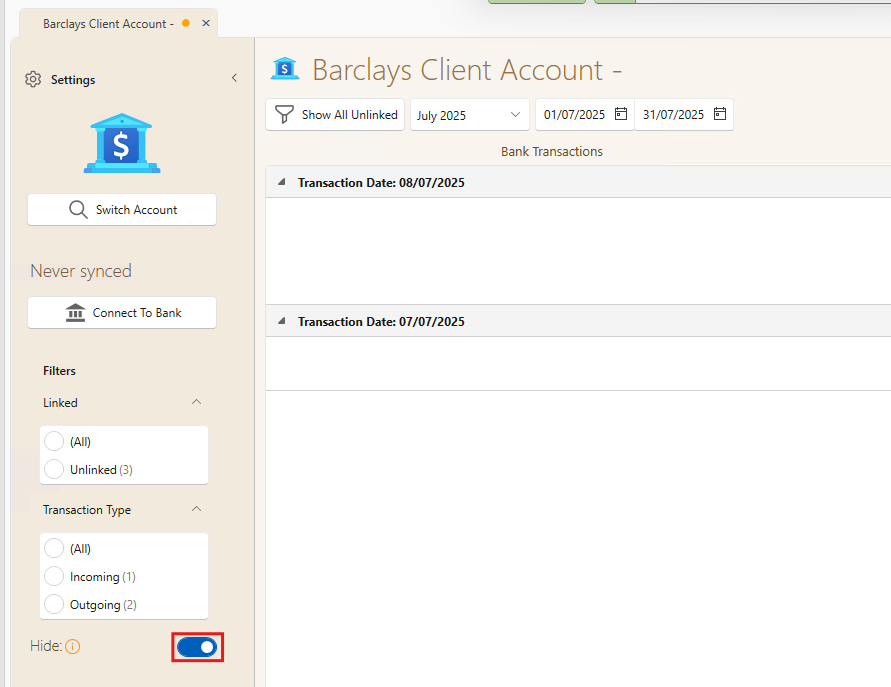This screenshot has width=891, height=687.
Task: Click the Bank Transactions heading
Action: 552,152
